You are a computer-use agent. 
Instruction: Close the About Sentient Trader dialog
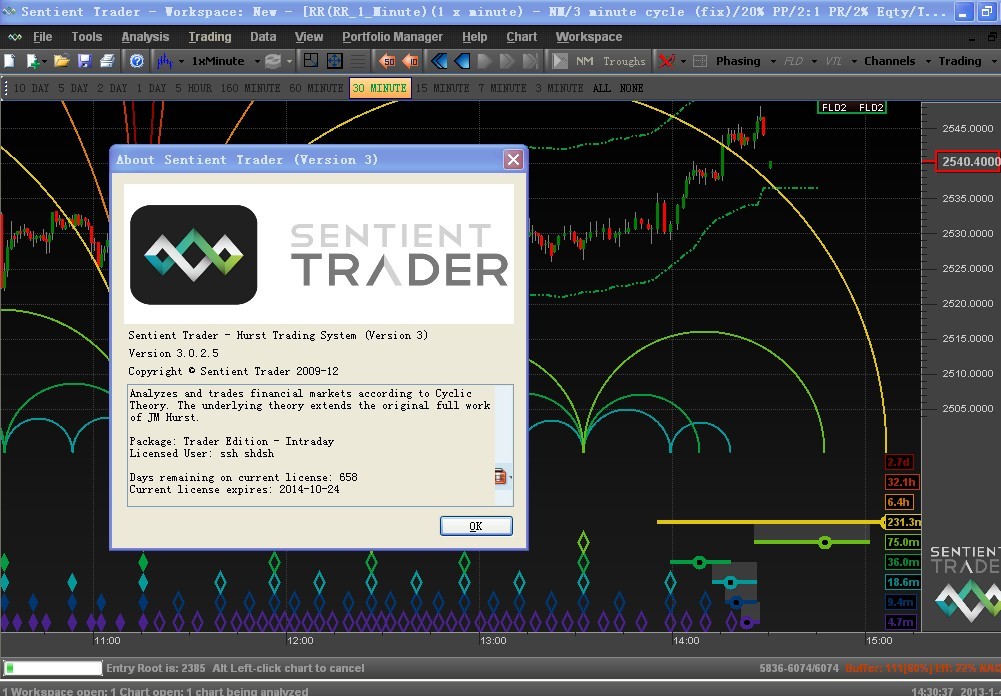[x=513, y=160]
